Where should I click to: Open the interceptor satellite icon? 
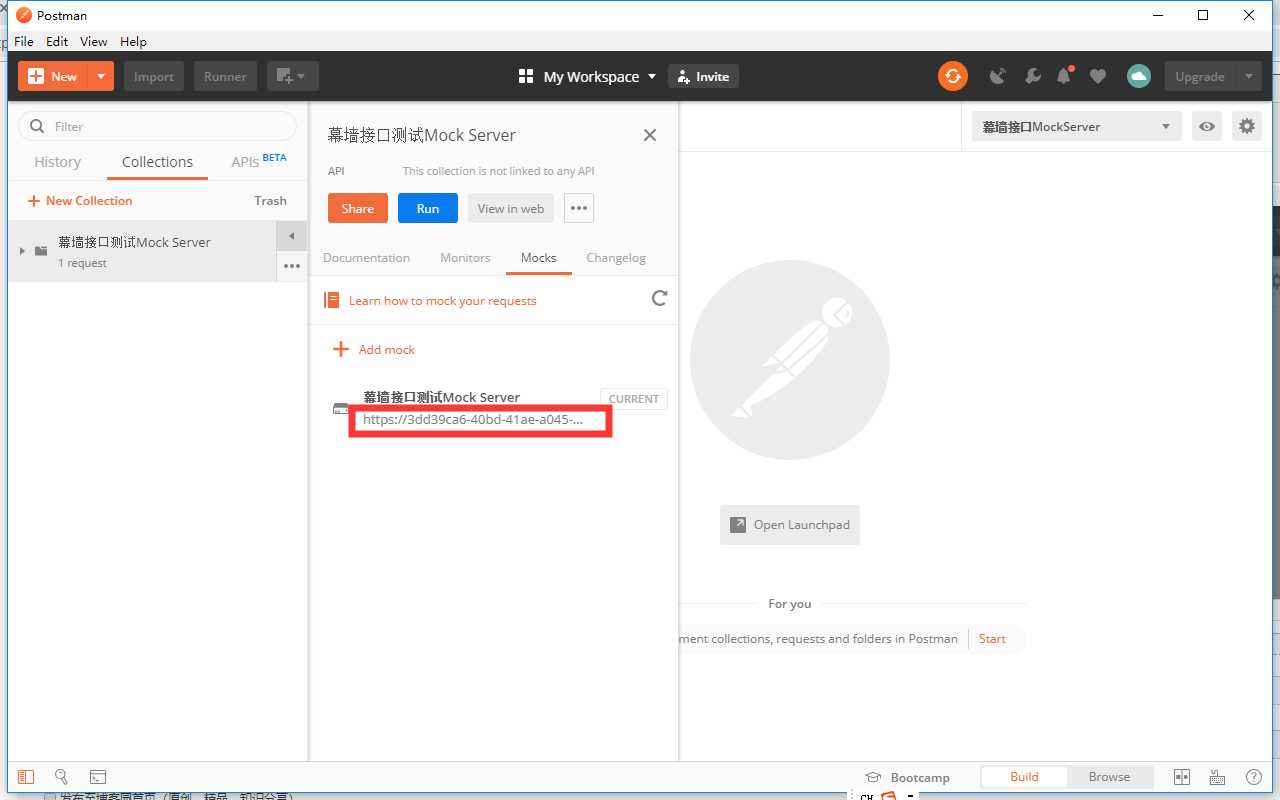997,76
